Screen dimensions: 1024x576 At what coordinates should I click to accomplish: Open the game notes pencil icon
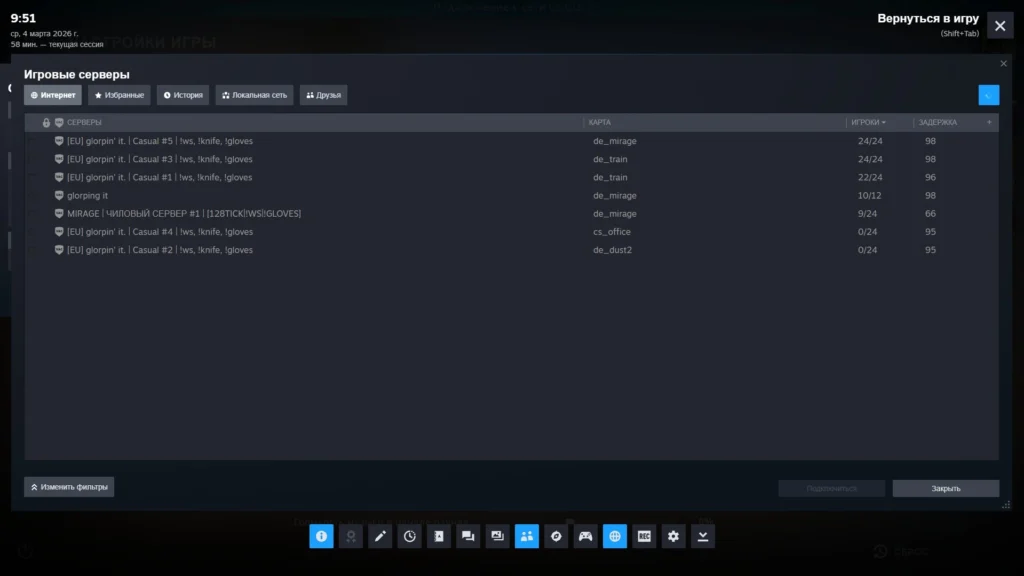pyautogui.click(x=380, y=536)
